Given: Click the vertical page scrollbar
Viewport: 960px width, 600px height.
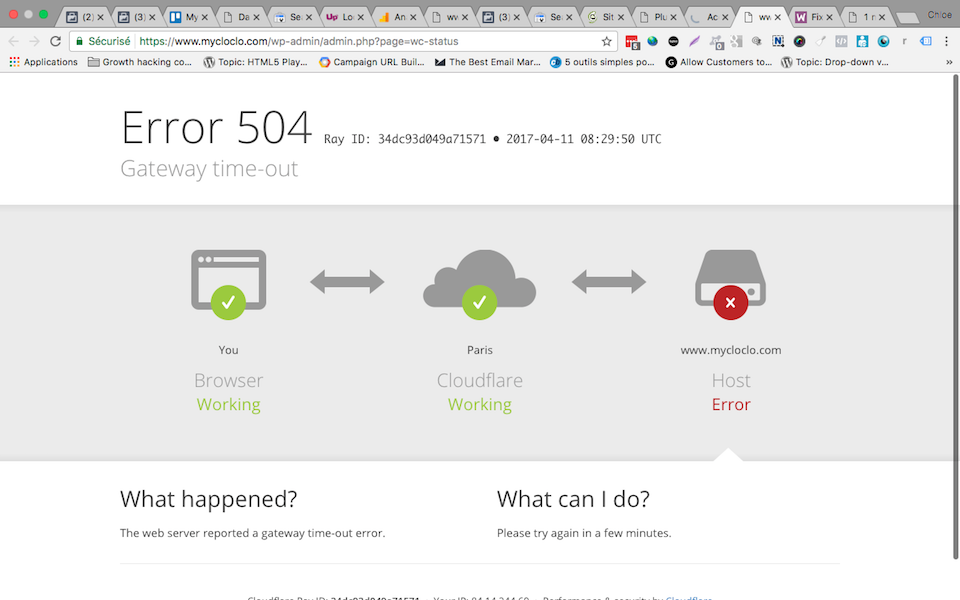Looking at the screenshot, I should tap(955, 317).
